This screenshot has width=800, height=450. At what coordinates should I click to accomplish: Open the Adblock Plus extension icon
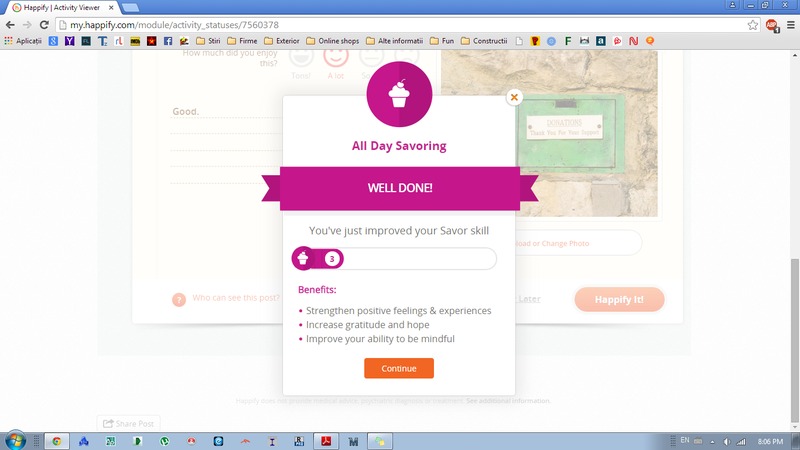[x=771, y=25]
